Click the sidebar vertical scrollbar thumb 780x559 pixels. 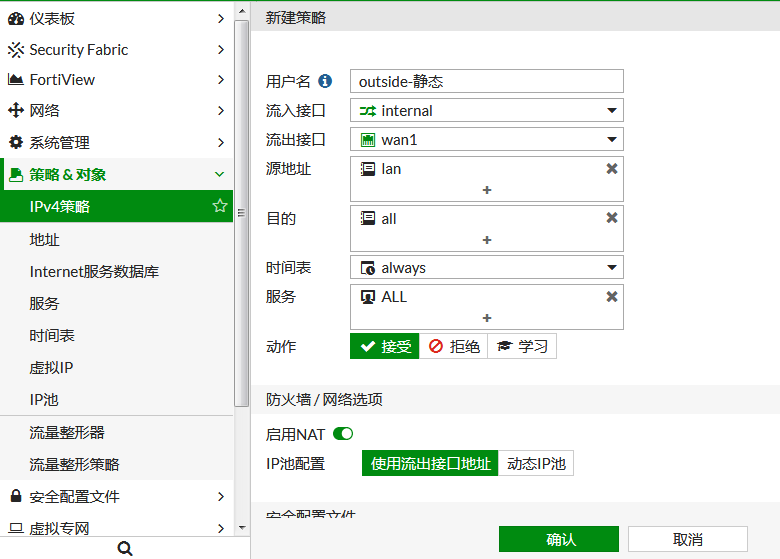pyautogui.click(x=242, y=213)
